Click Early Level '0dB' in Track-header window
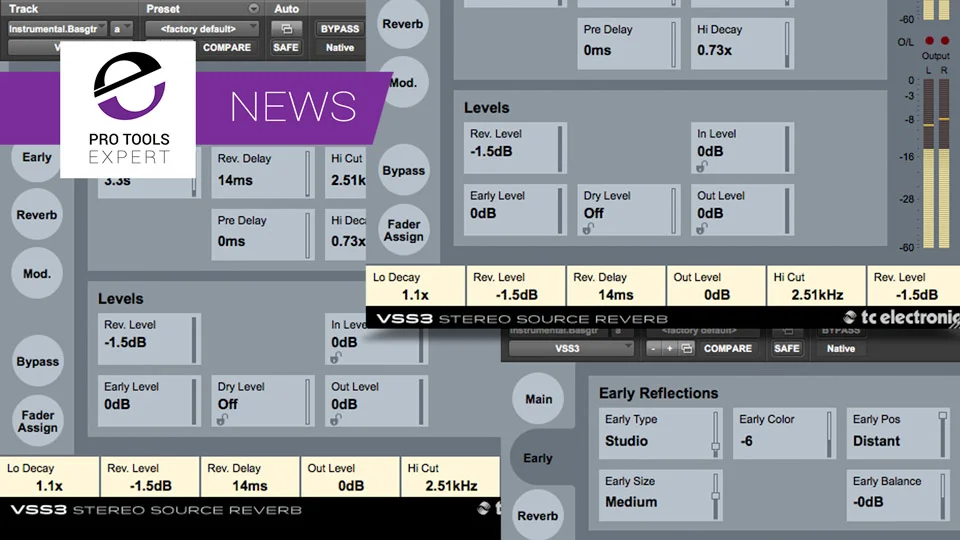960x540 pixels. pos(116,404)
